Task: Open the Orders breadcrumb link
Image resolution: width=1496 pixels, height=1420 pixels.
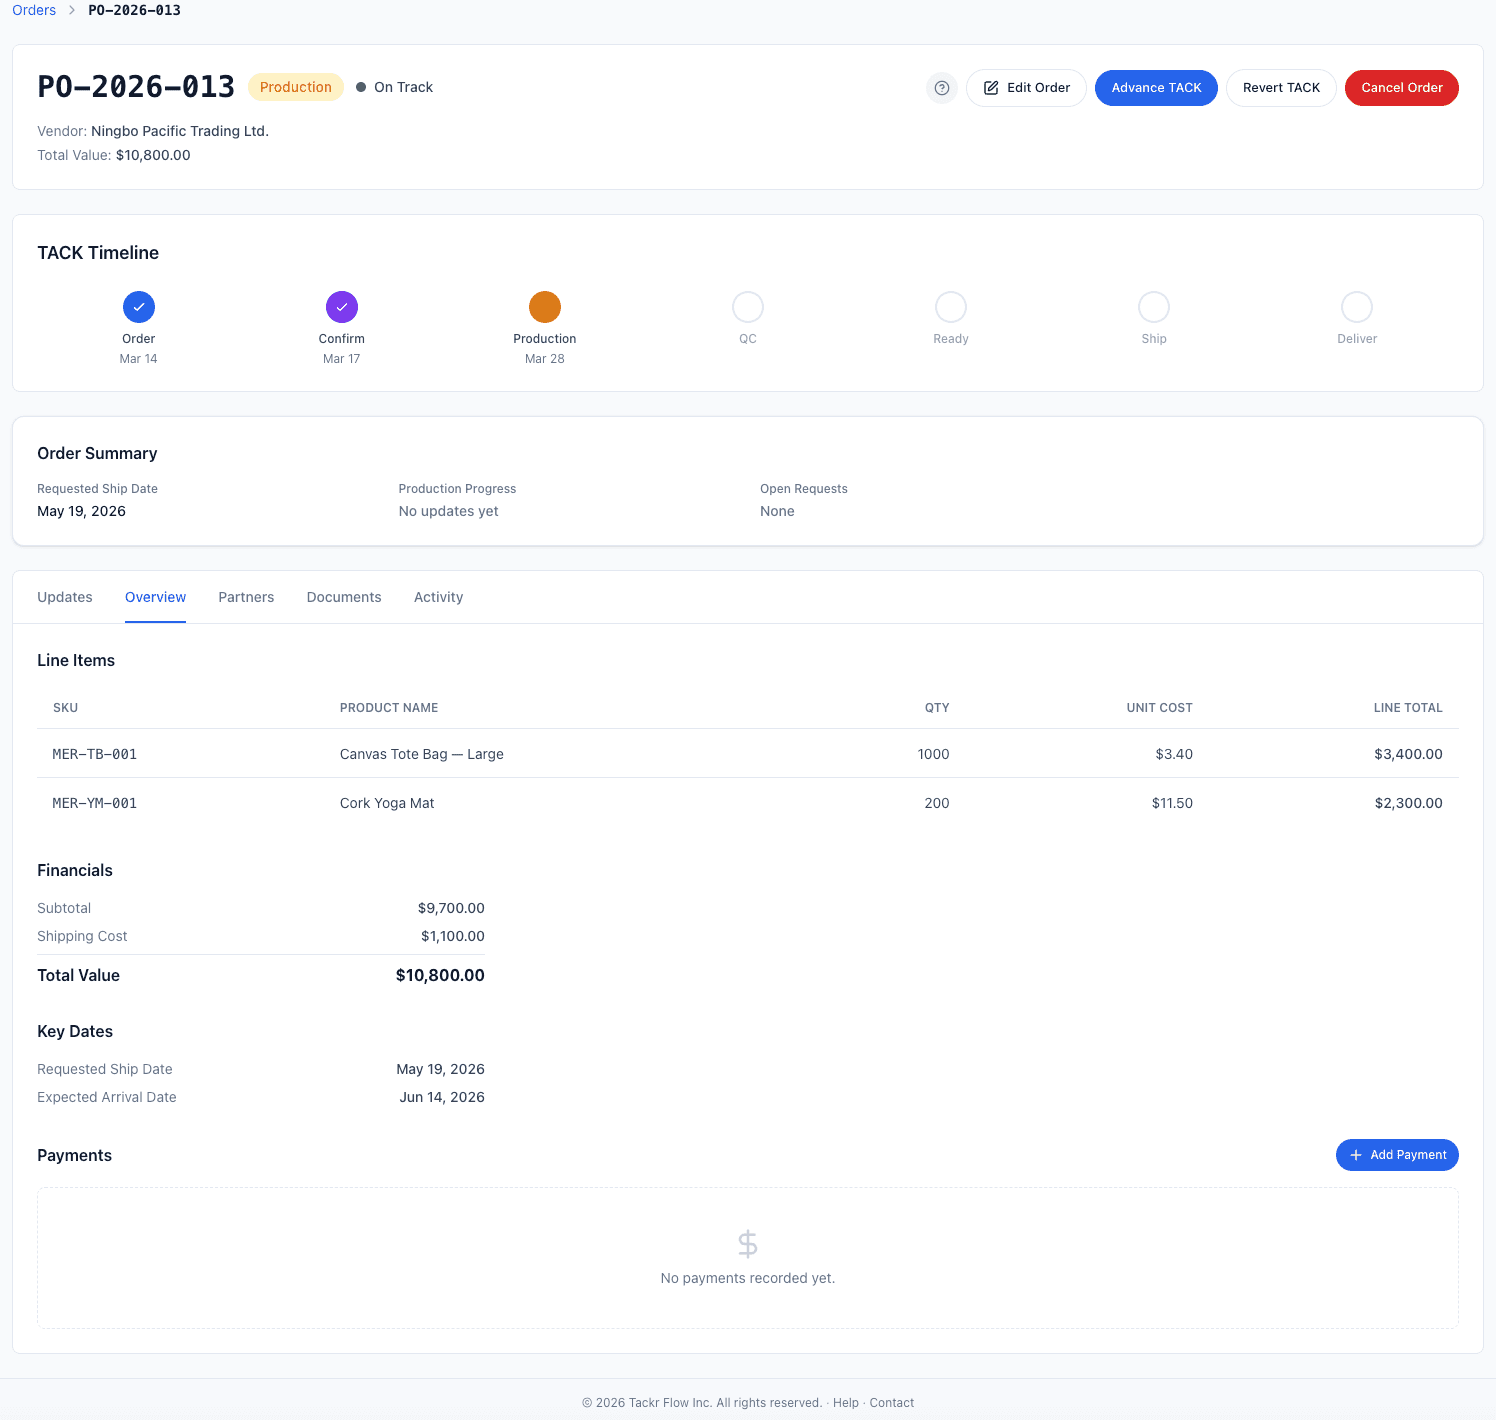Action: tap(33, 10)
